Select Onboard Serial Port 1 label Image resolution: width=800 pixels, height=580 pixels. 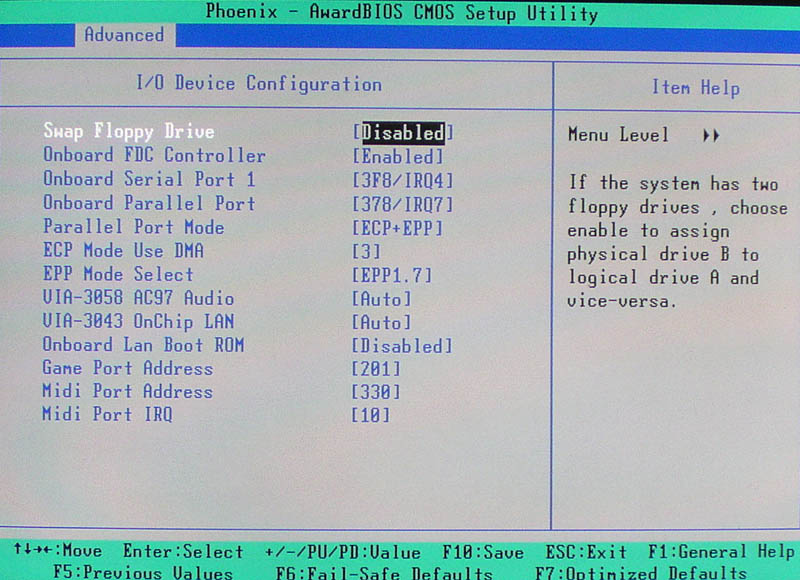tap(149, 179)
